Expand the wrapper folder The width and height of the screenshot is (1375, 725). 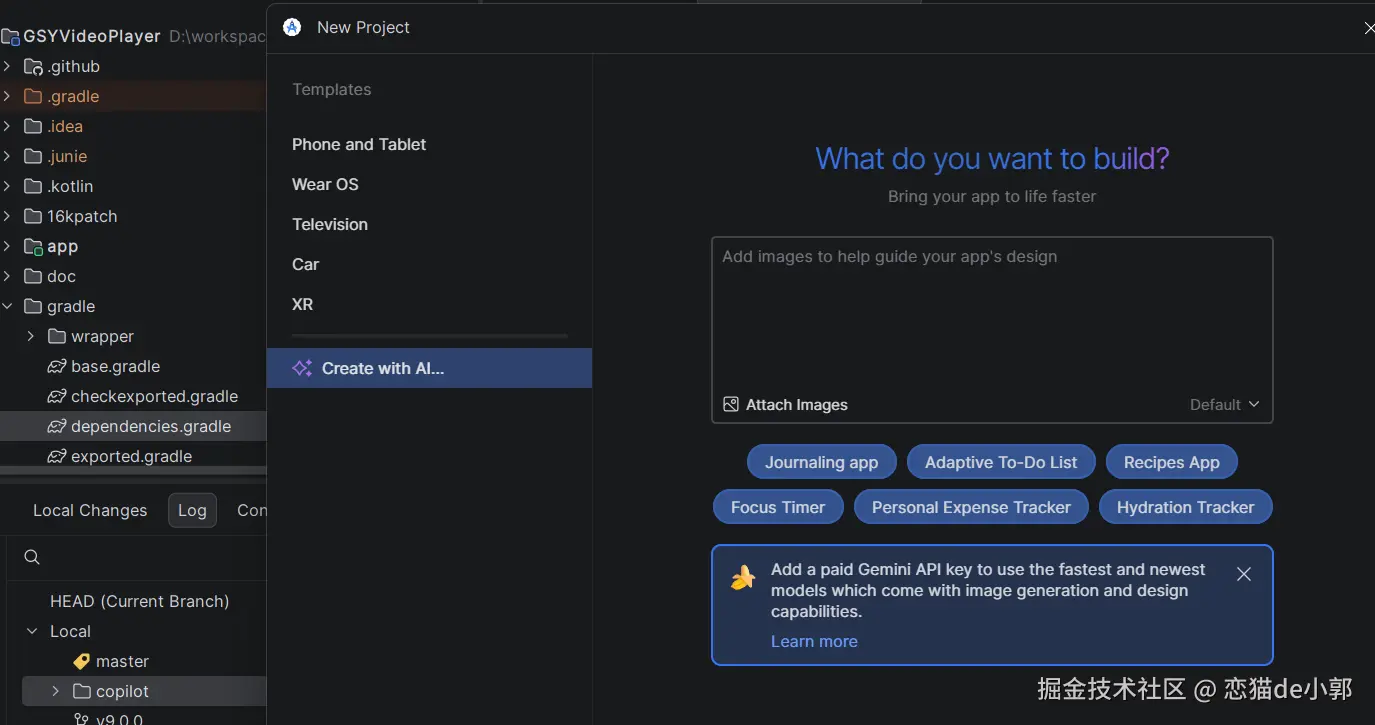[31, 336]
